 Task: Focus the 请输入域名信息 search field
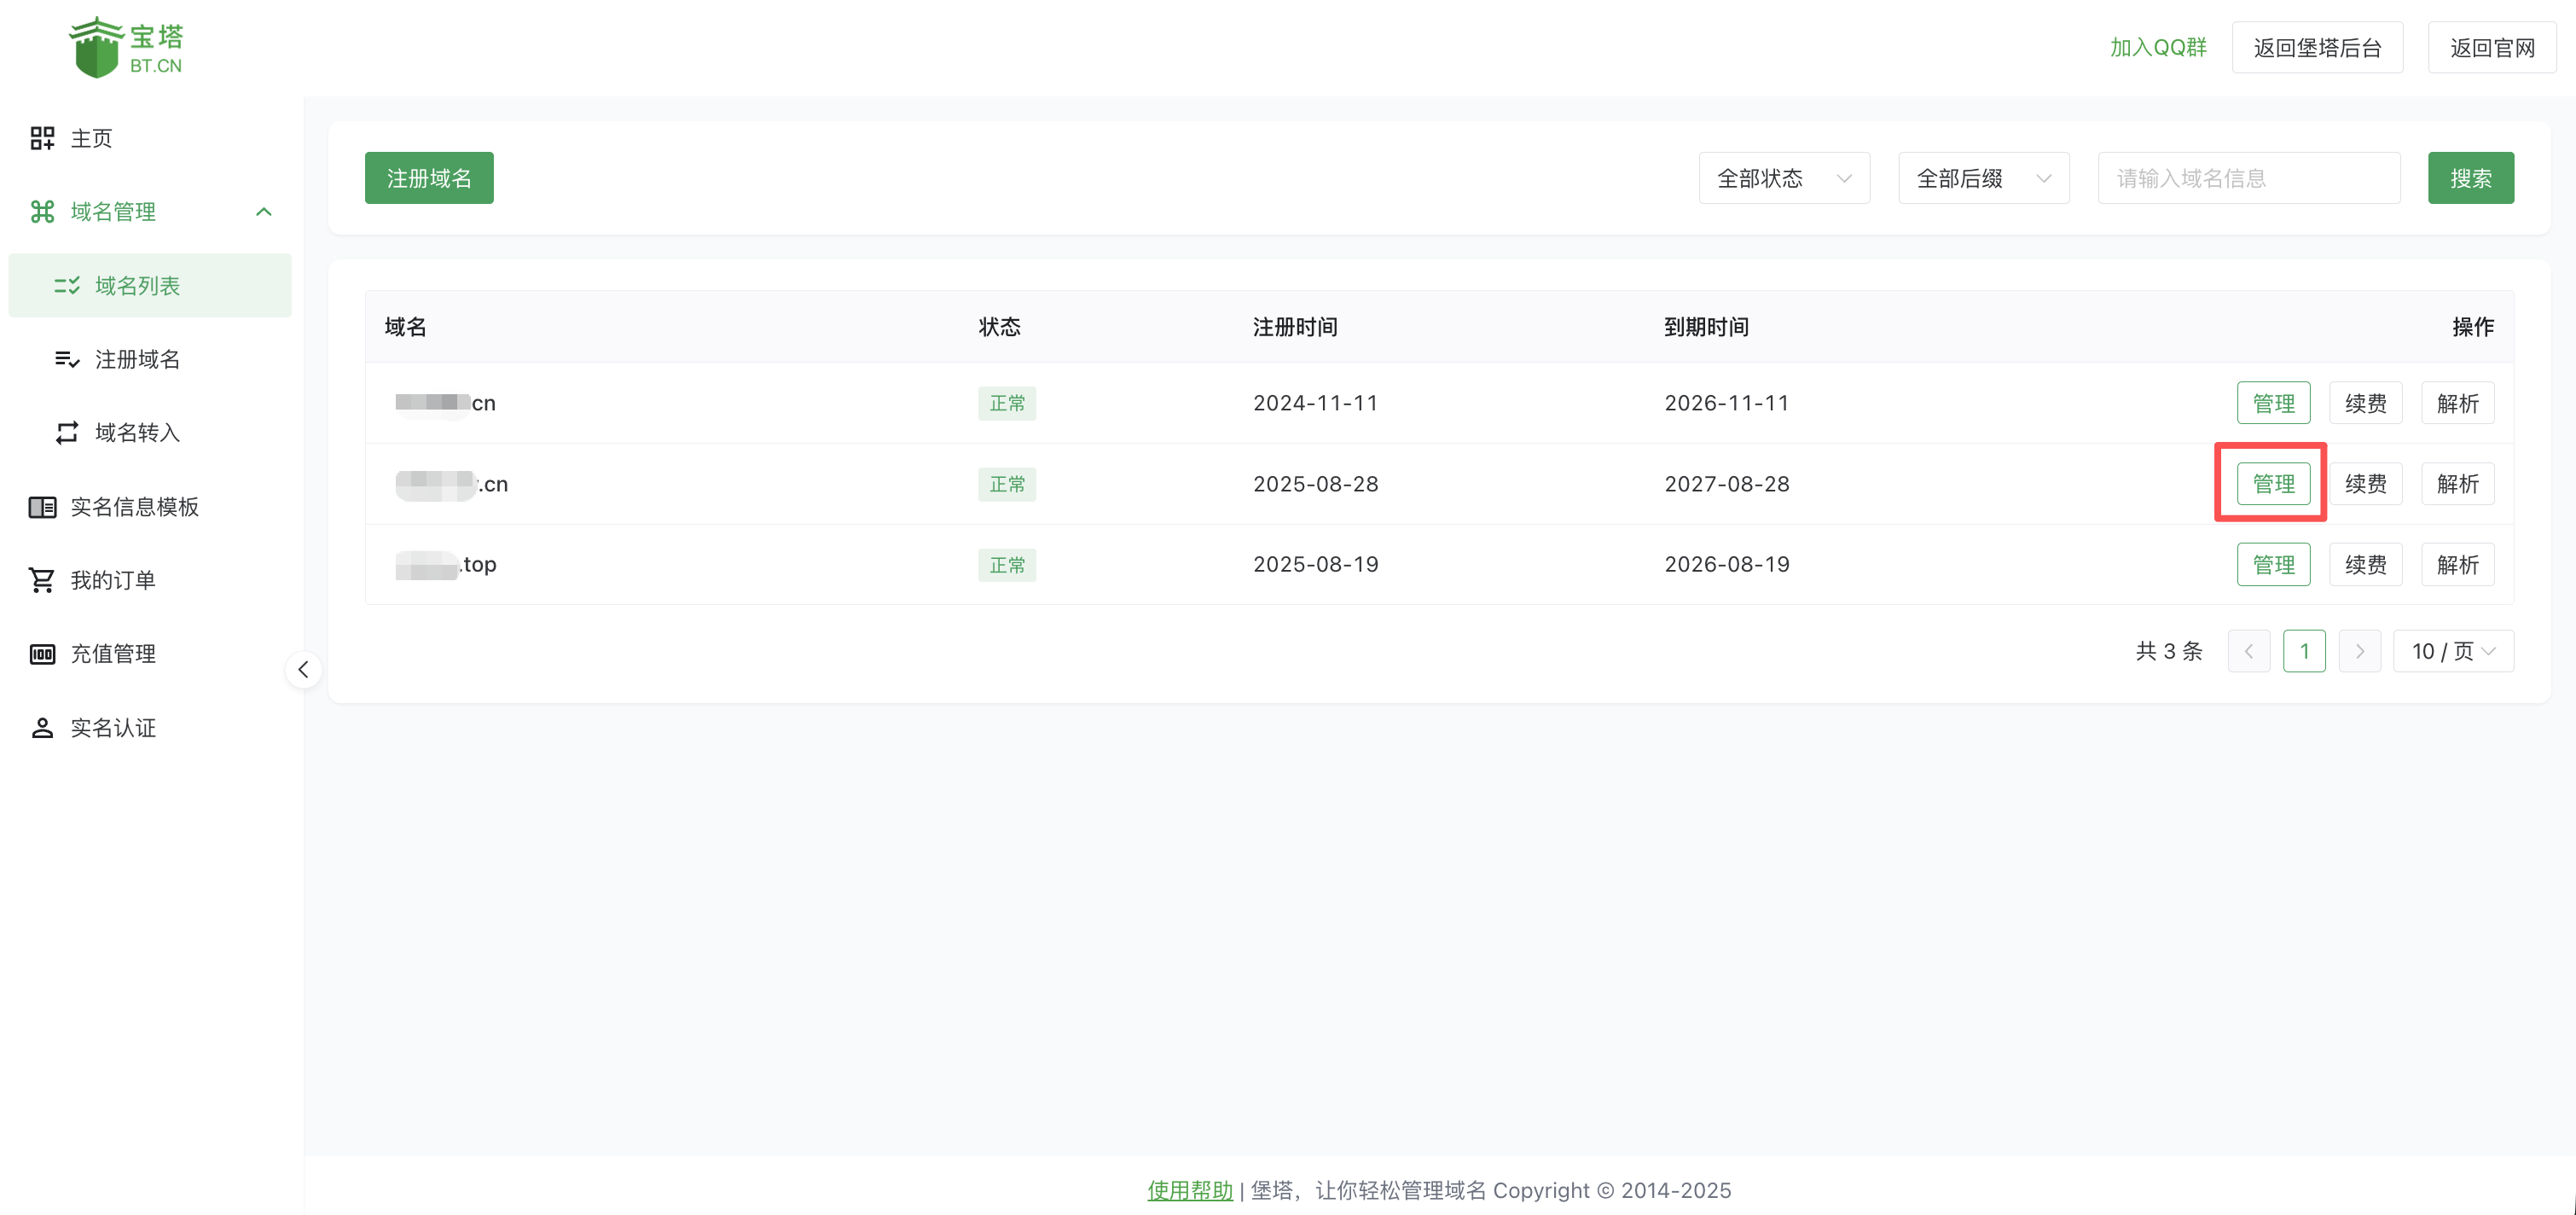pyautogui.click(x=2248, y=178)
